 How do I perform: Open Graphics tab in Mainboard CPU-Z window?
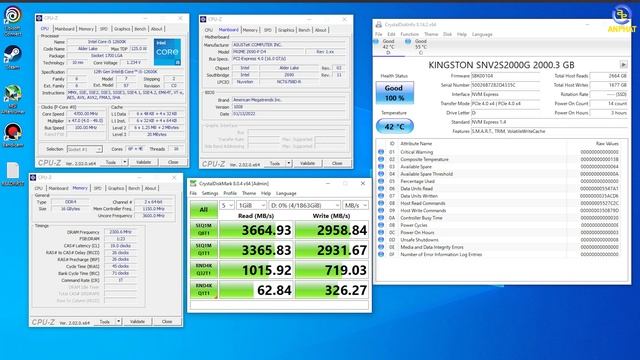286,30
